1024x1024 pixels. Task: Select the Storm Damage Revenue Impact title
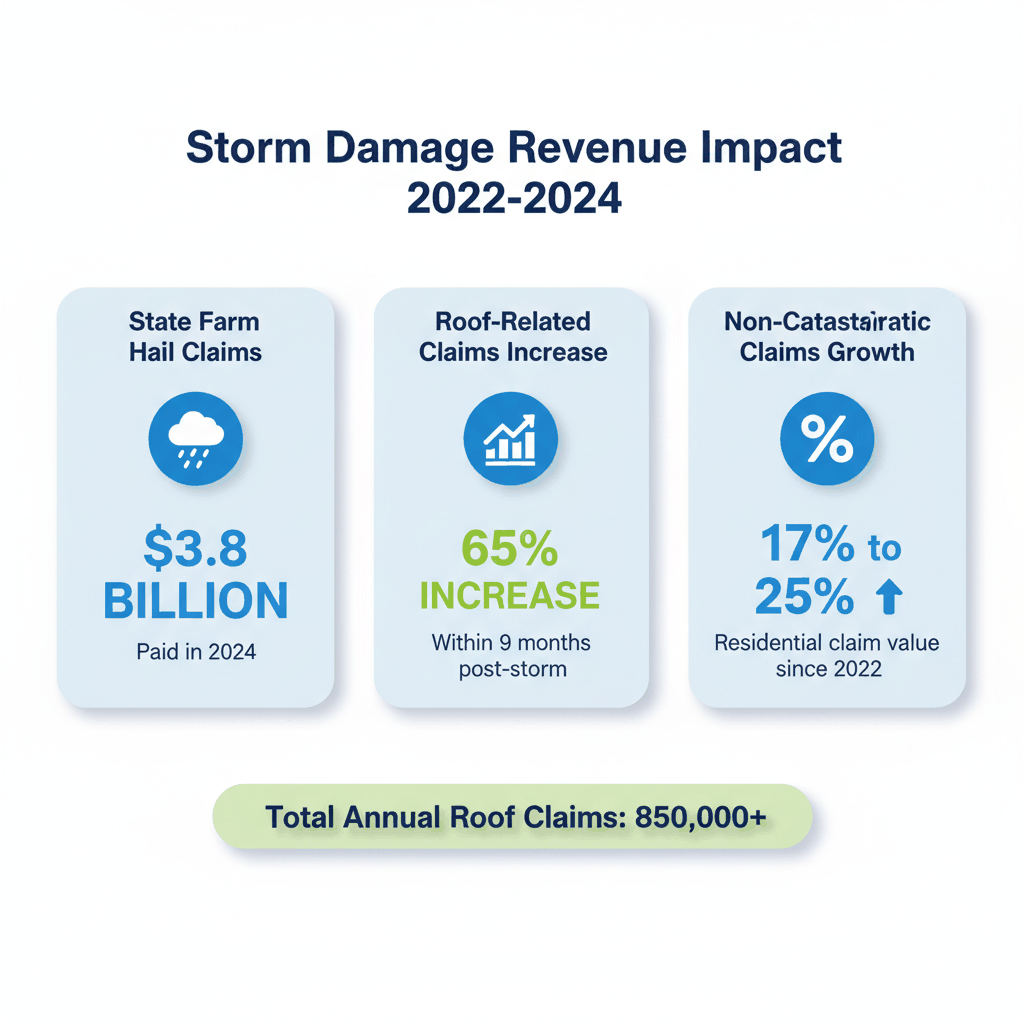pyautogui.click(x=513, y=148)
